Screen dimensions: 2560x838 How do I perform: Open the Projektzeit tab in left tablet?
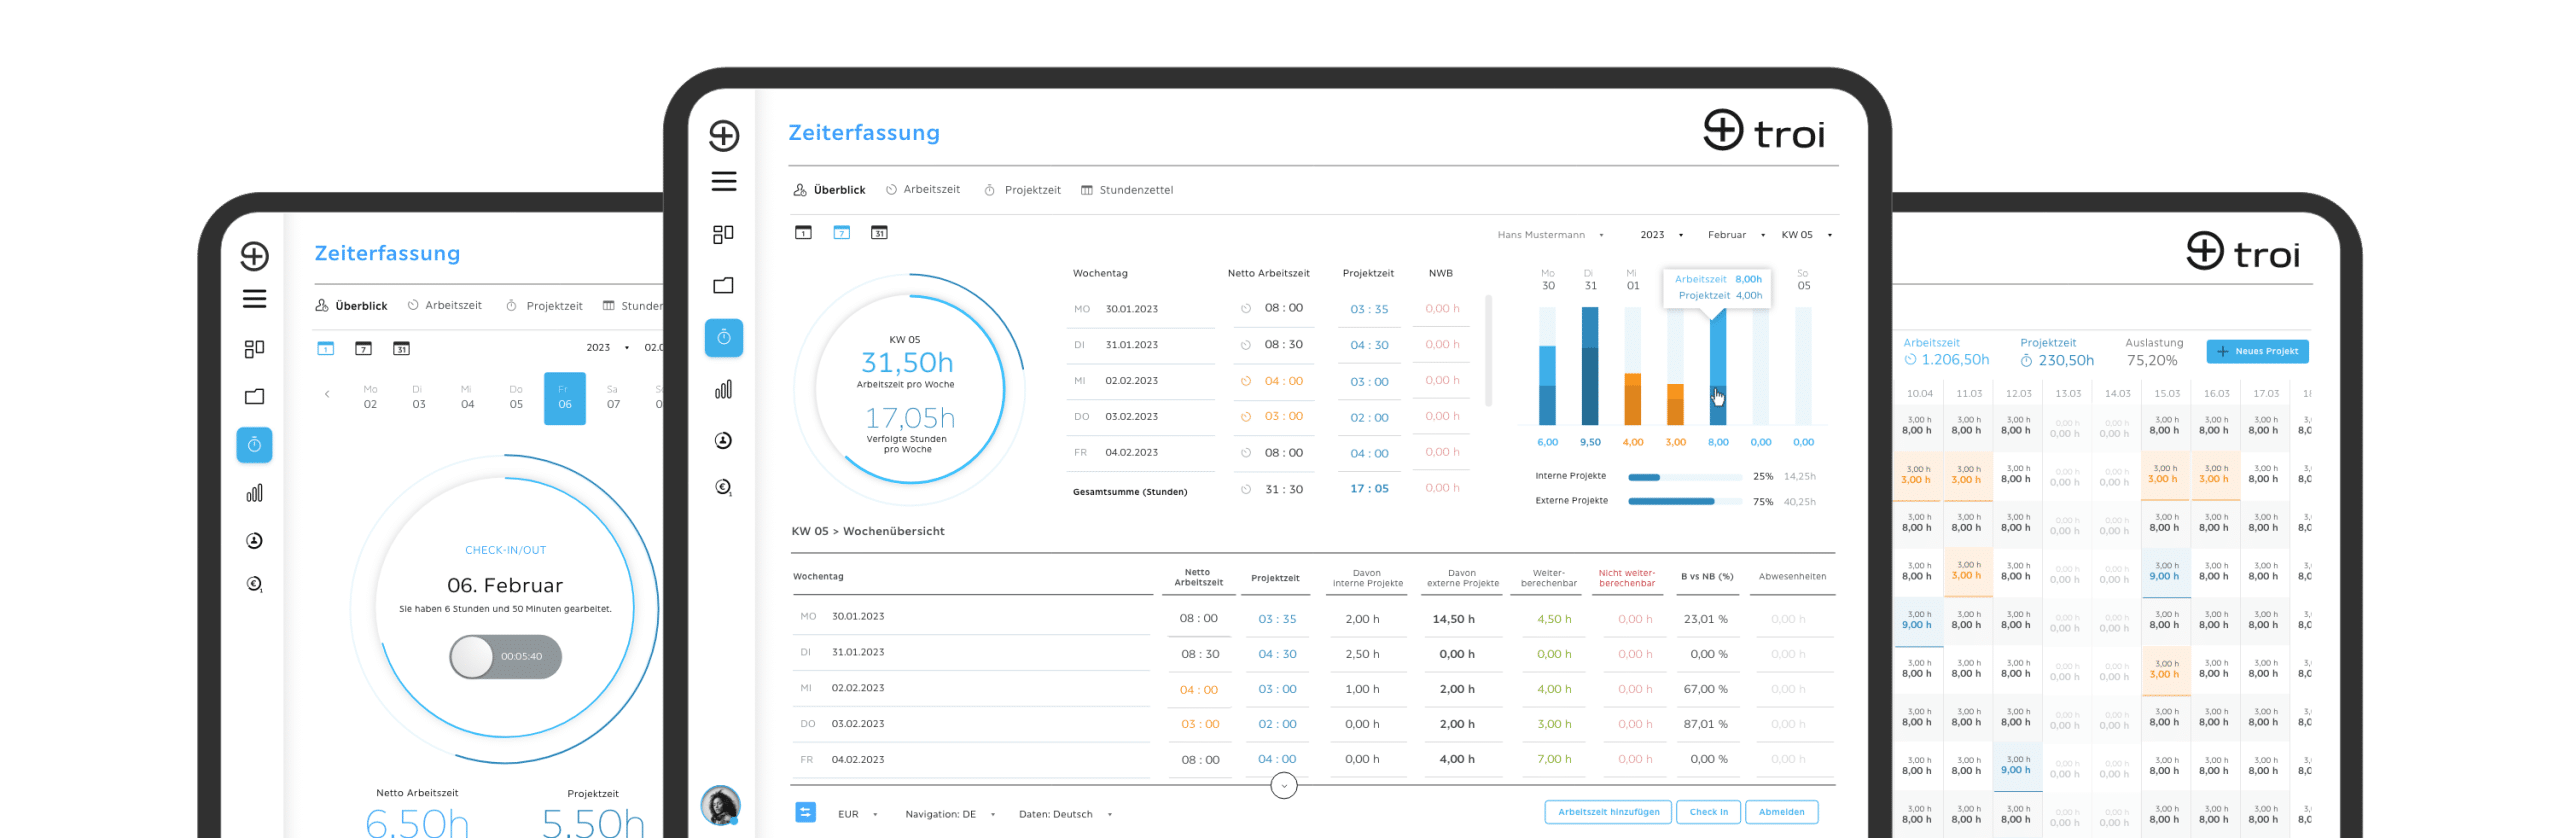tap(544, 306)
